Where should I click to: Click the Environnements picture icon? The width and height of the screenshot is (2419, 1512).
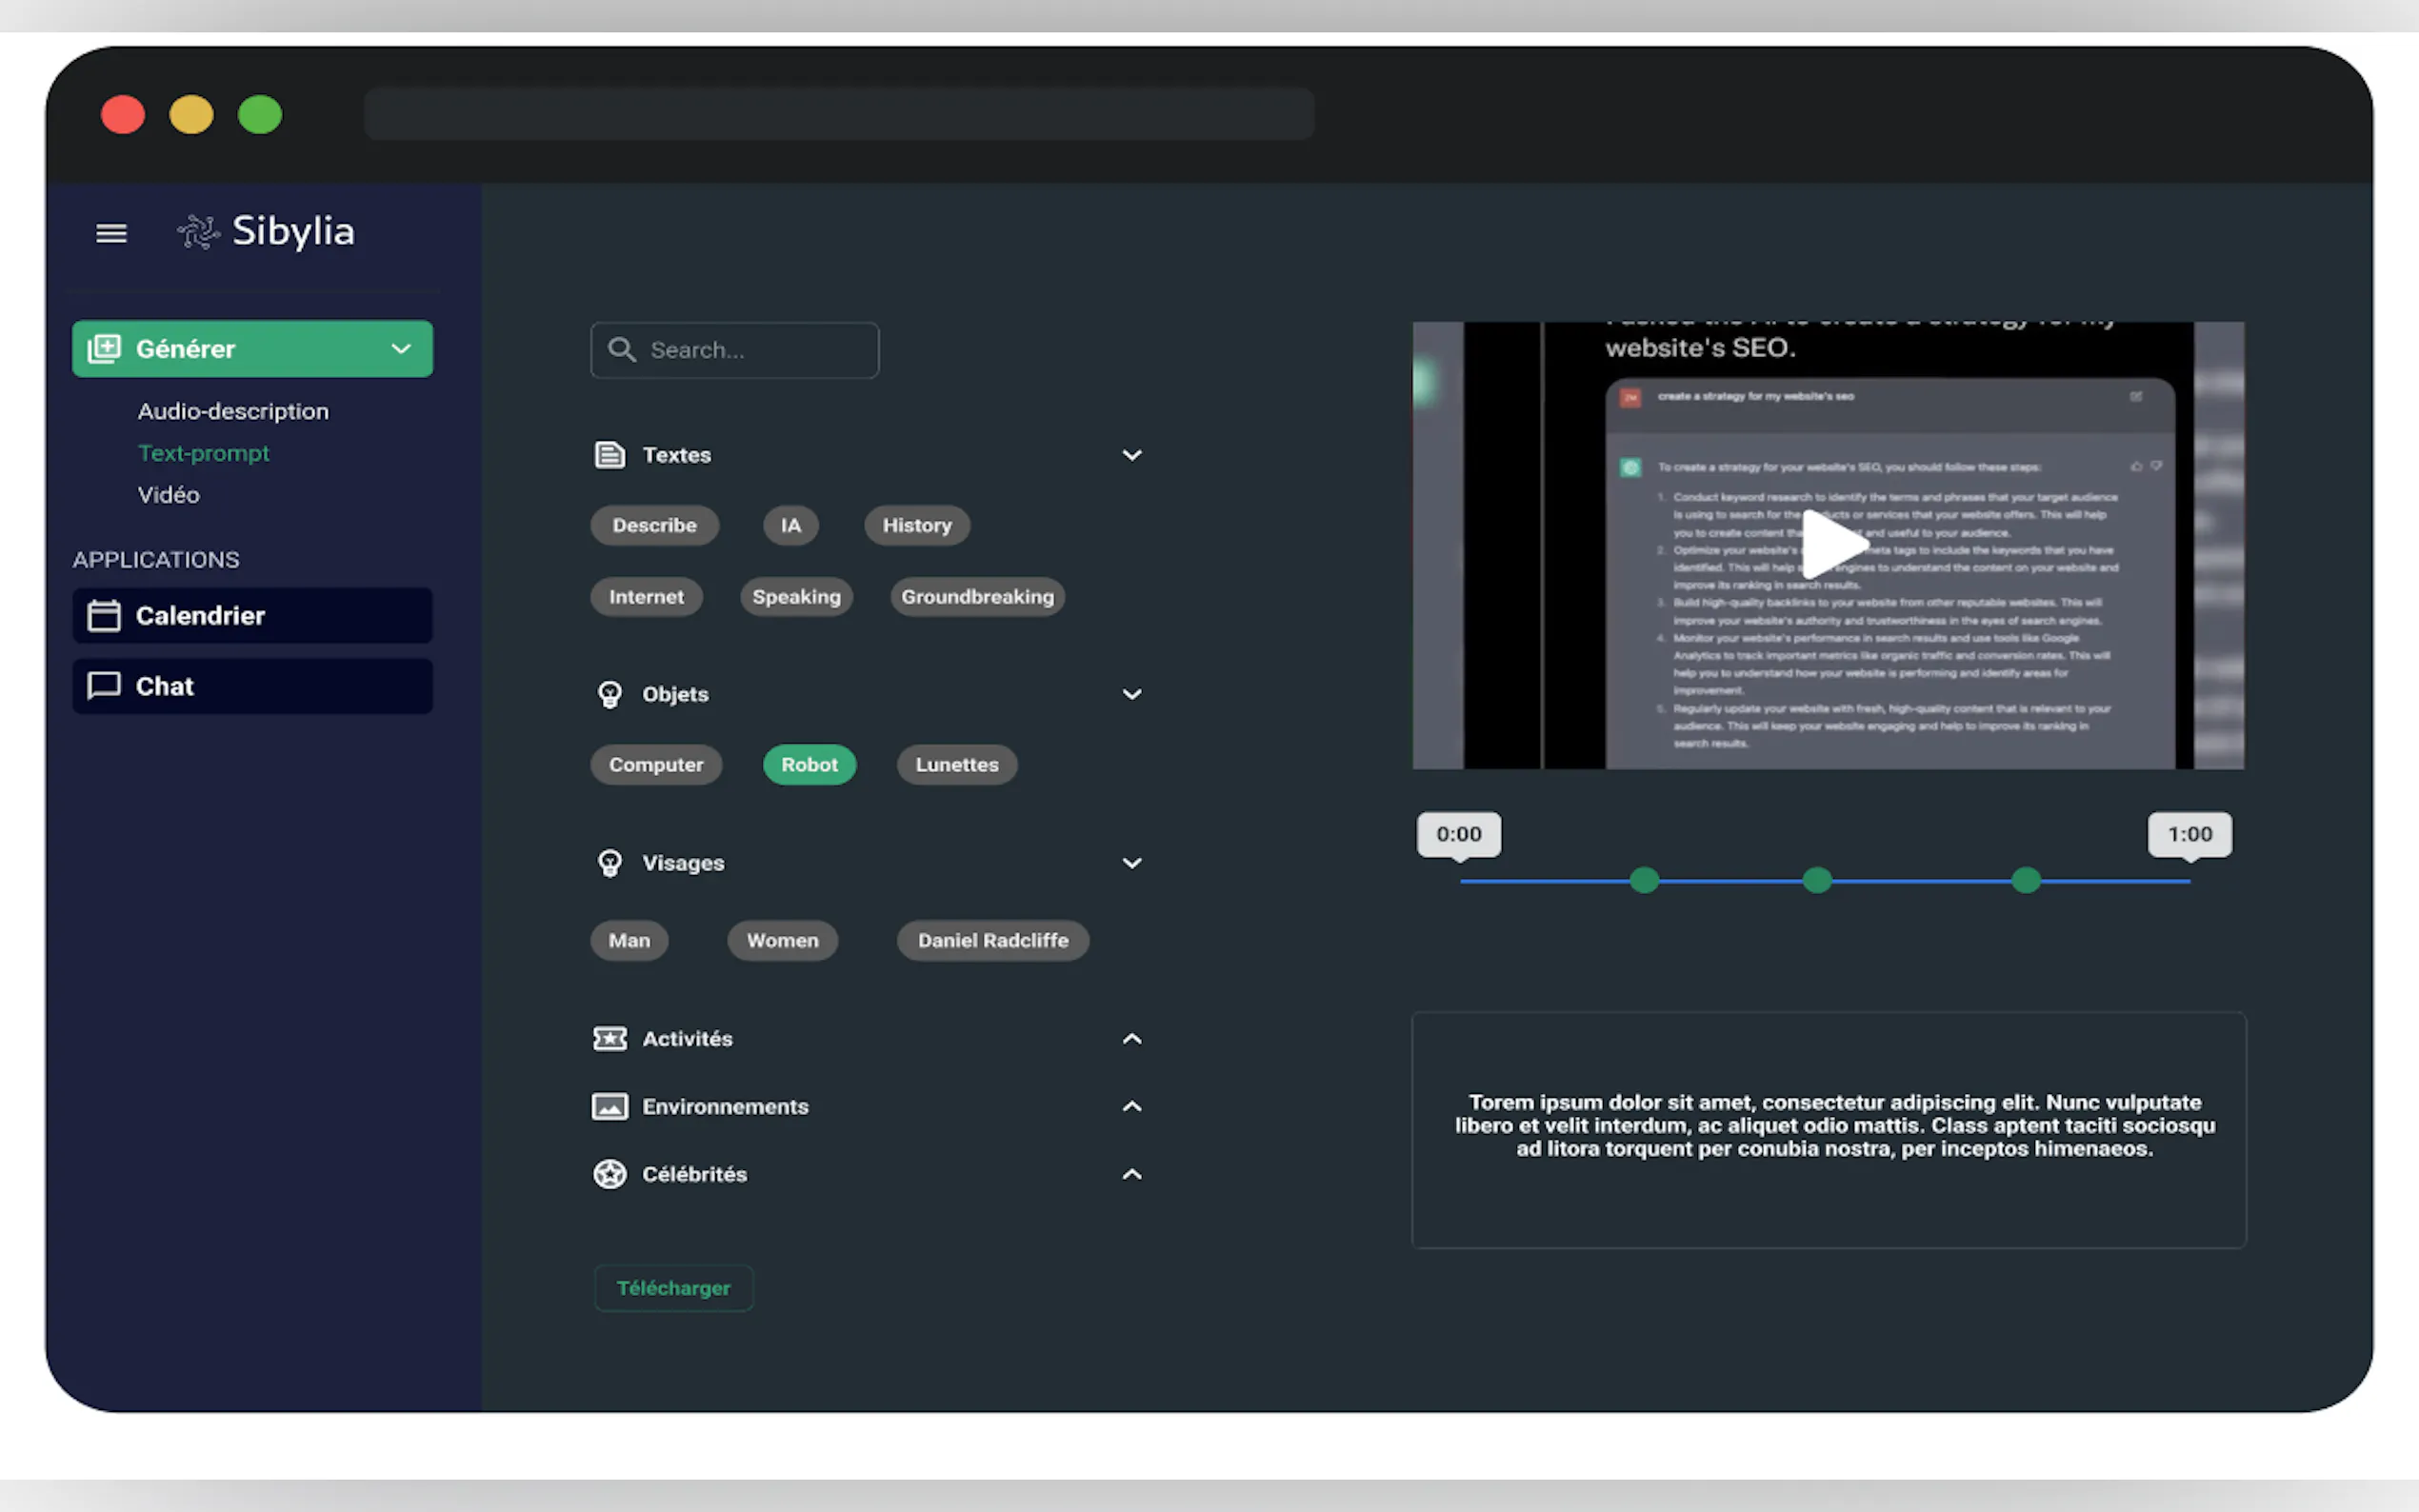click(x=609, y=1106)
